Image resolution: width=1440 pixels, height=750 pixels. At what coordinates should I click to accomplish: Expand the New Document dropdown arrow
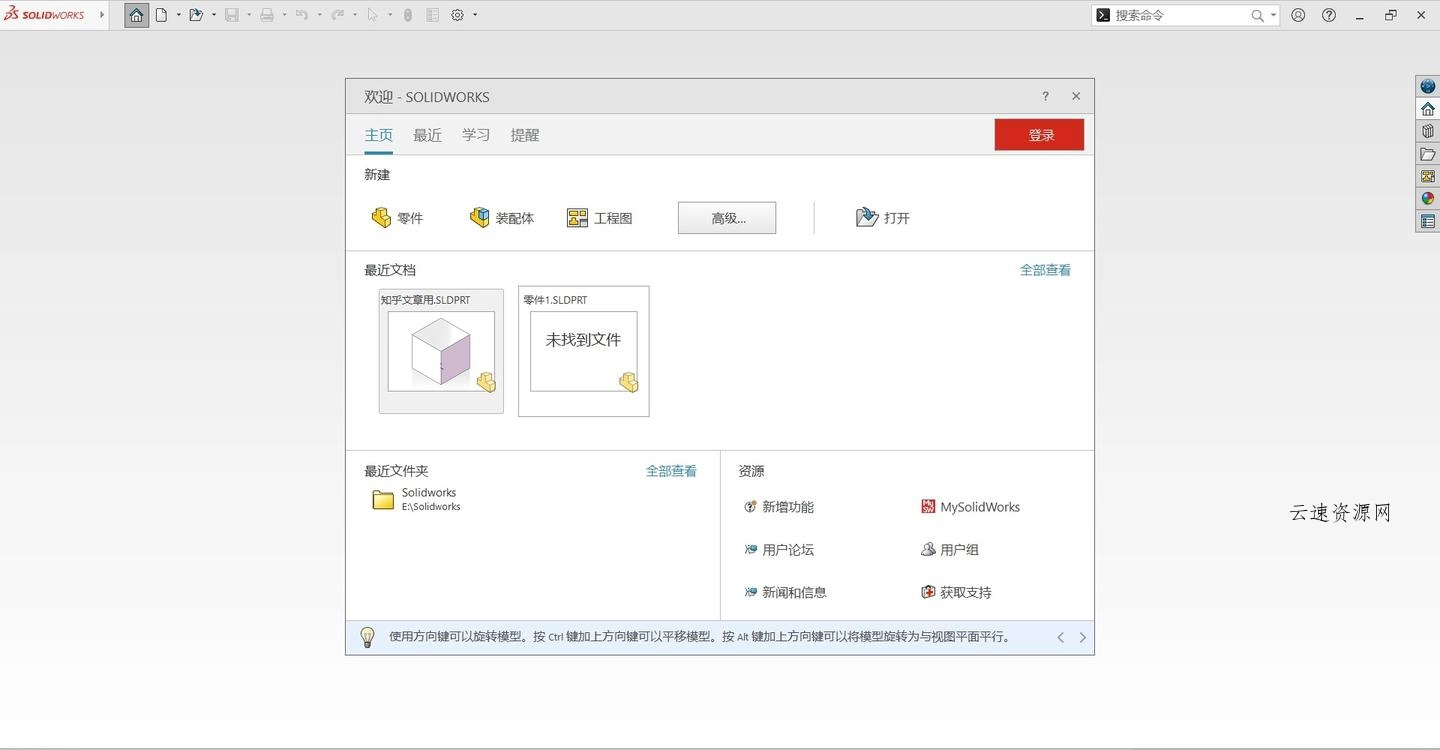tap(178, 14)
